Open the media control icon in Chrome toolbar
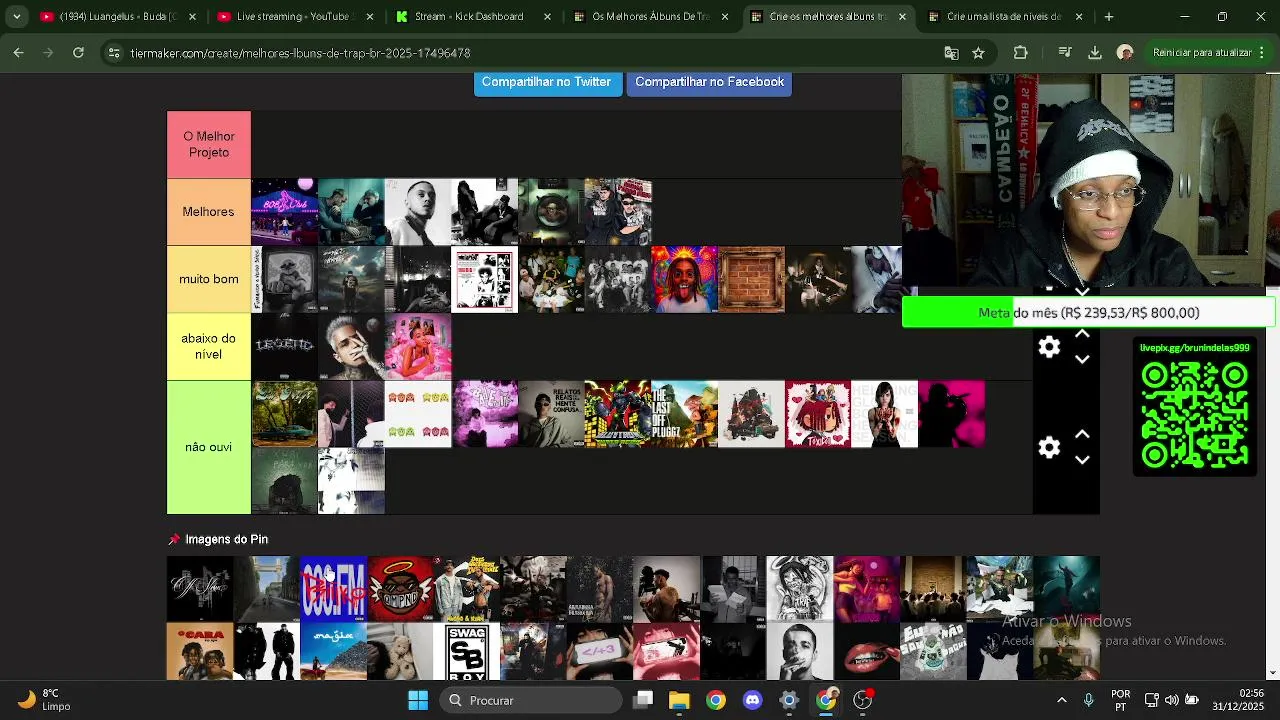1280x720 pixels. click(x=1065, y=53)
